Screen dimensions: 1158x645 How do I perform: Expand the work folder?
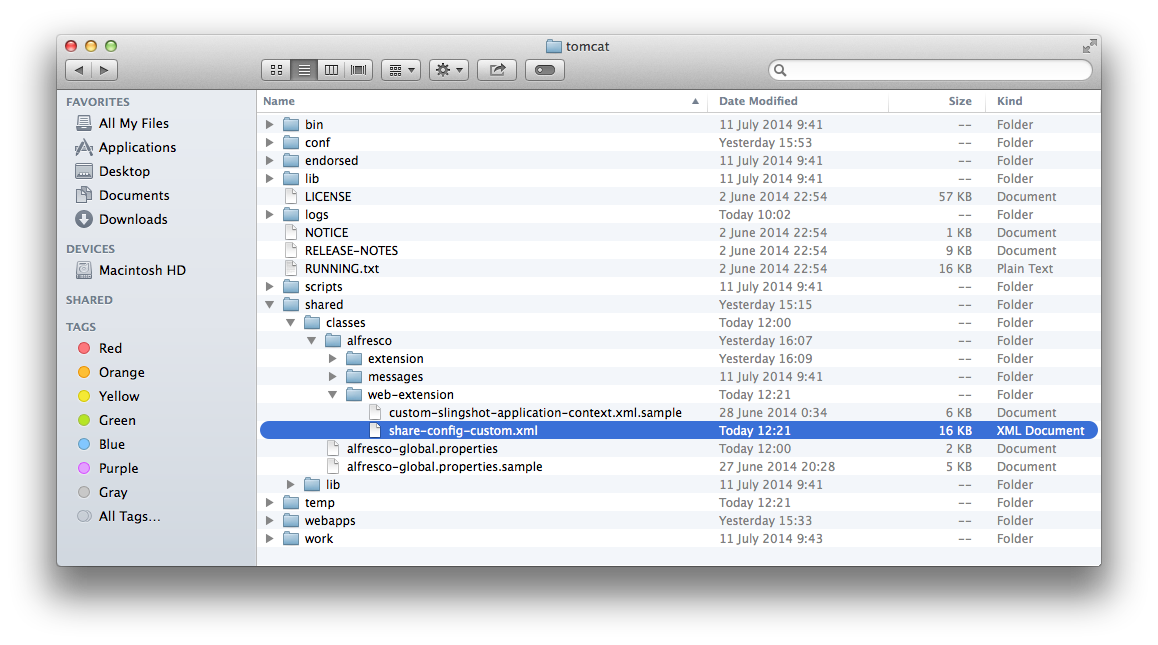(270, 539)
